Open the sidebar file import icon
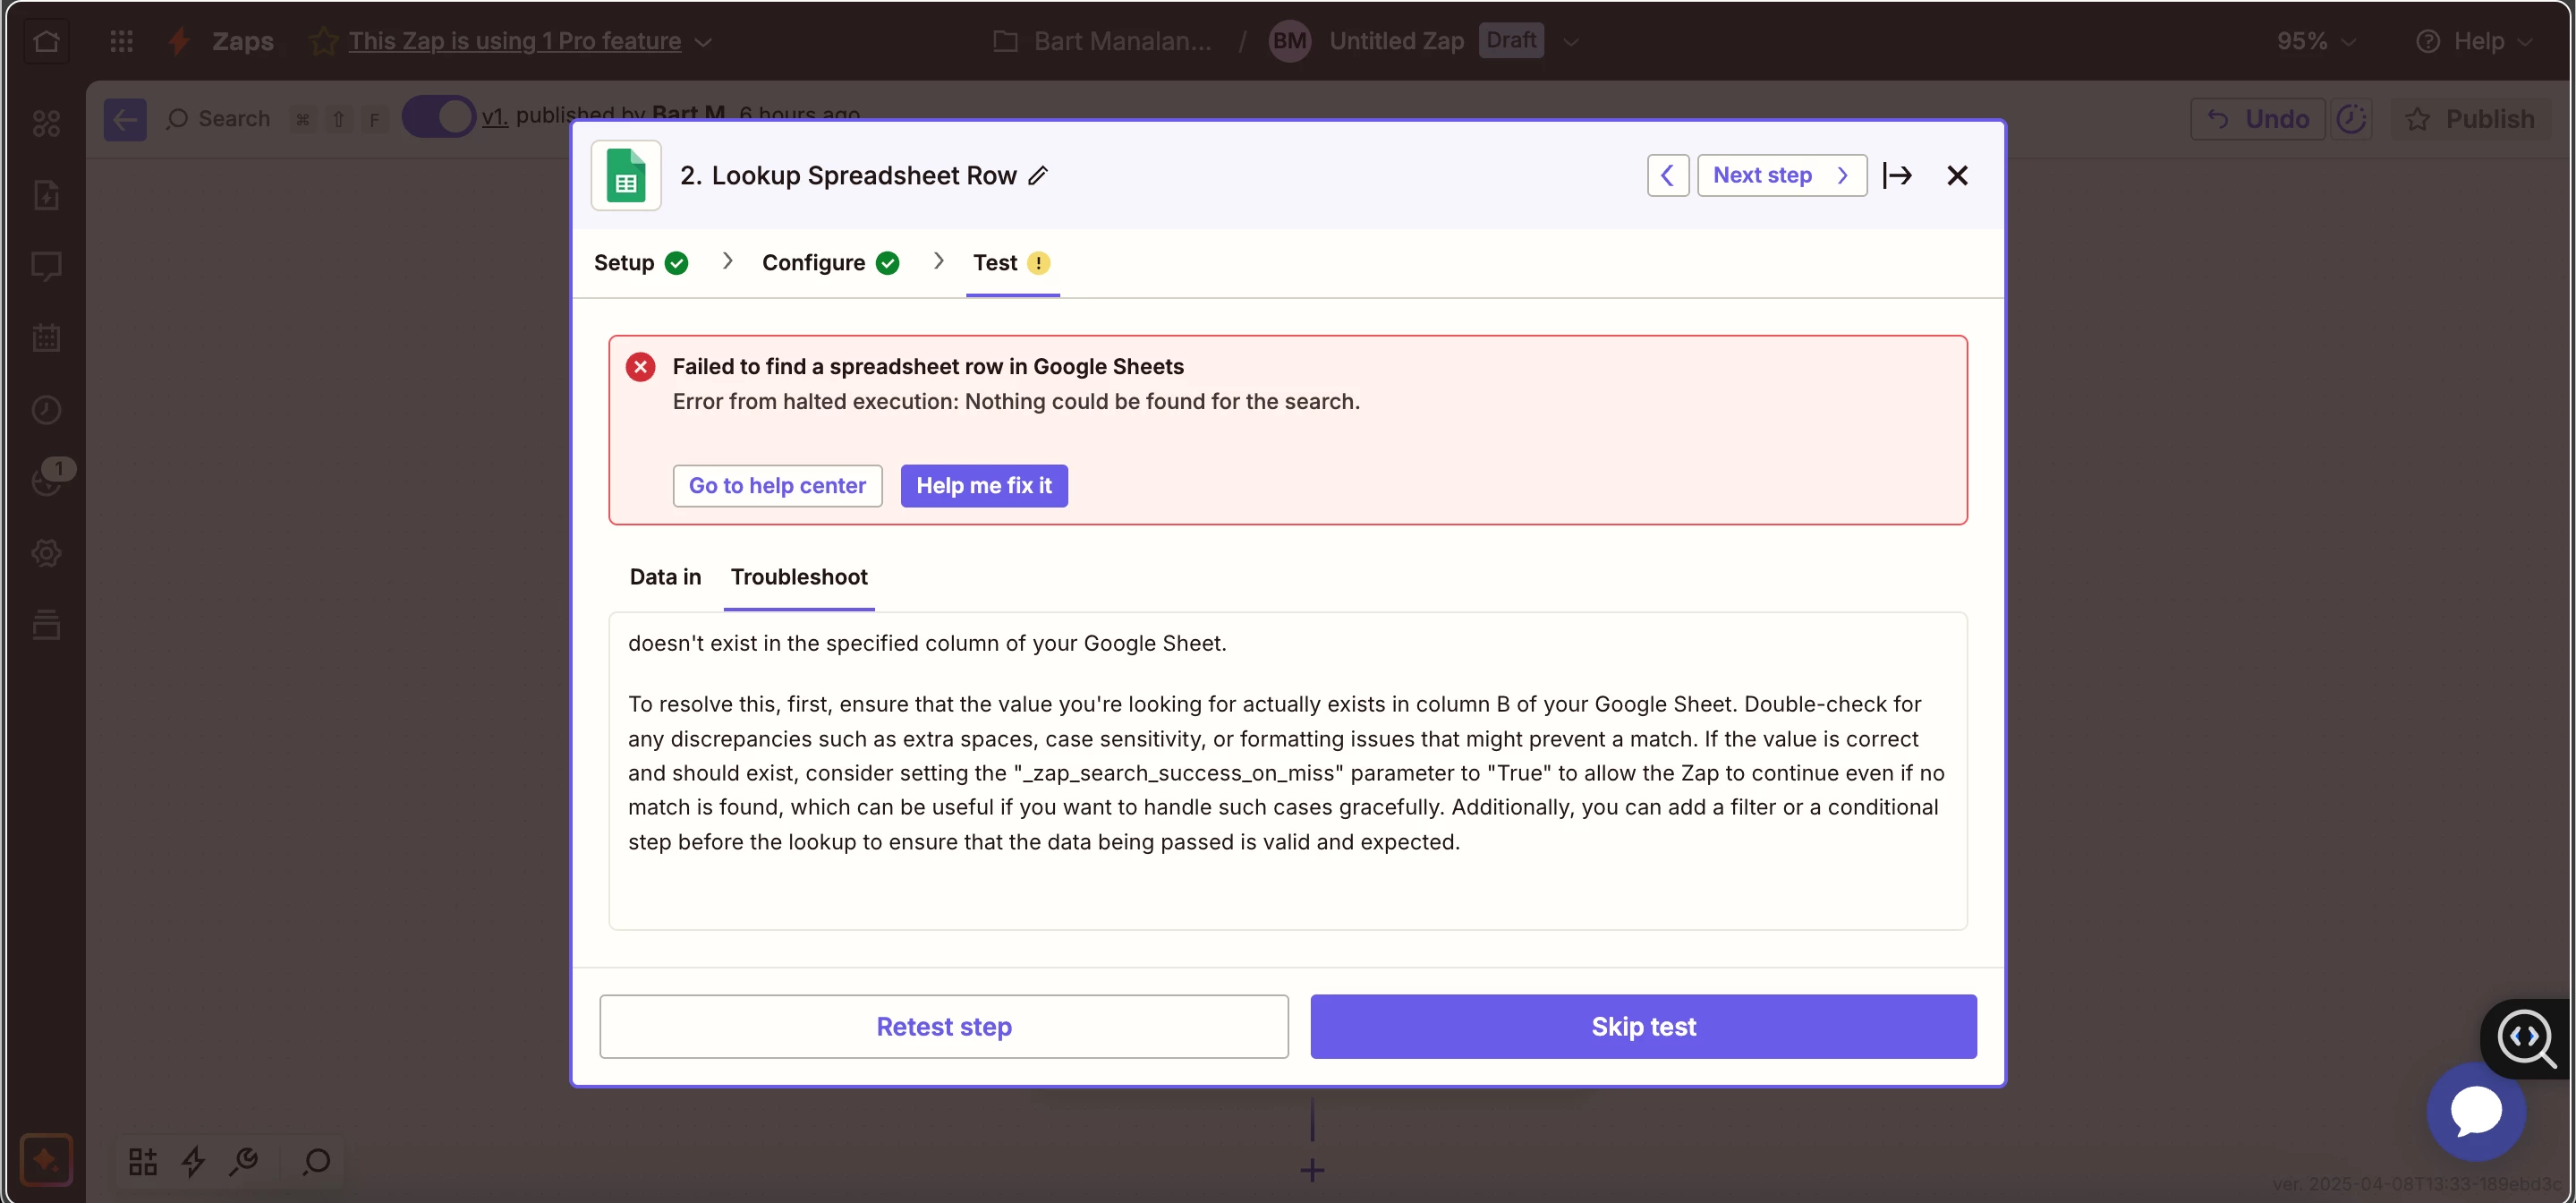Screen dimensions: 2576x1203 46,195
